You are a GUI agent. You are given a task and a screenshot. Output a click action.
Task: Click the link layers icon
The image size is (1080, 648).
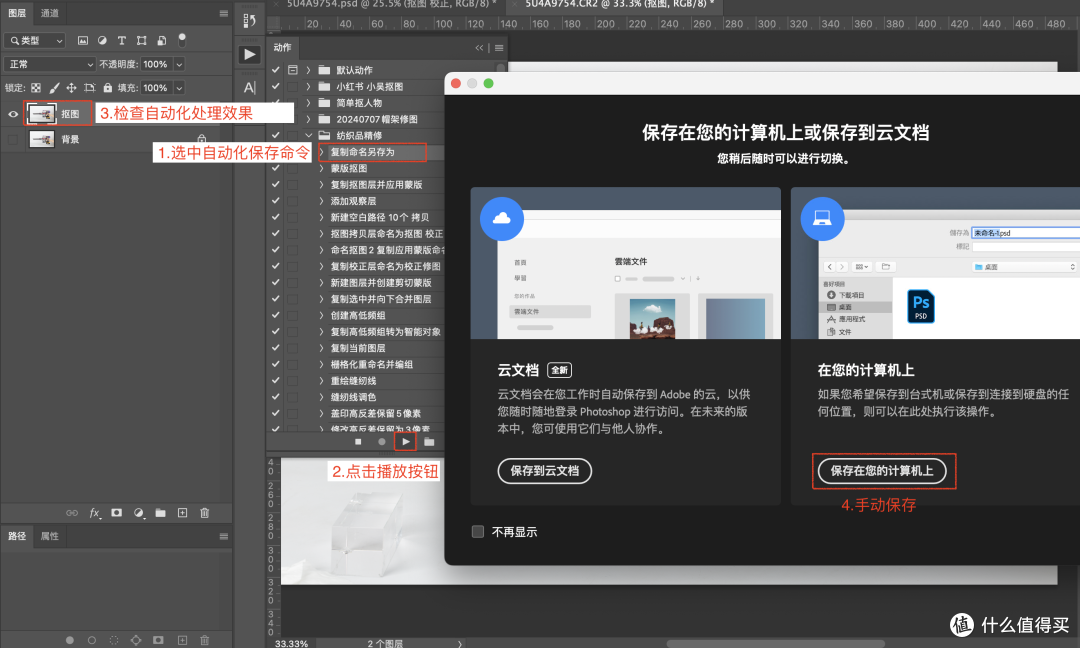pos(72,513)
